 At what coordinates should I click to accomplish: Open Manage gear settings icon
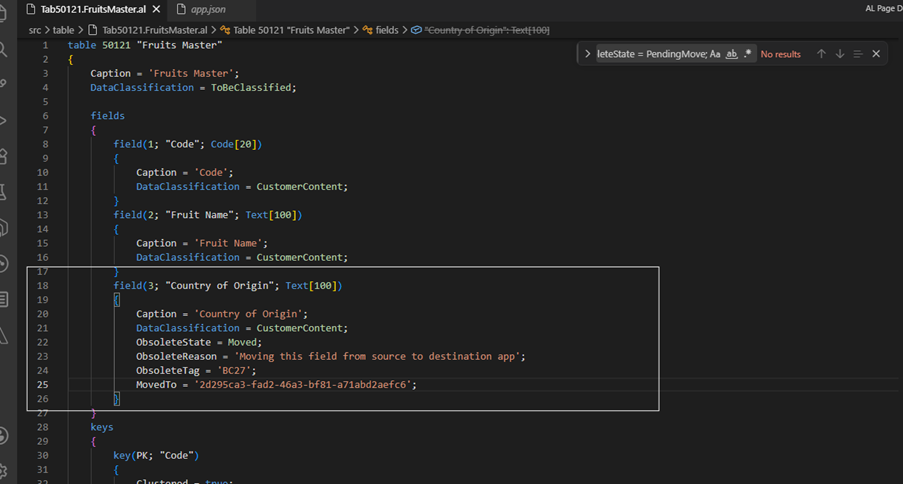3,471
